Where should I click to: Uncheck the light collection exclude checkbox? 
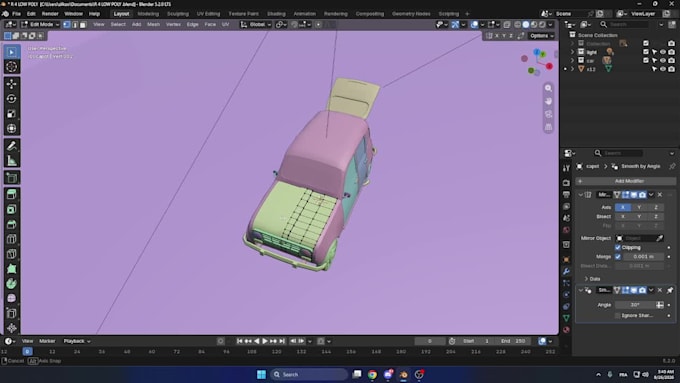[x=646, y=52]
